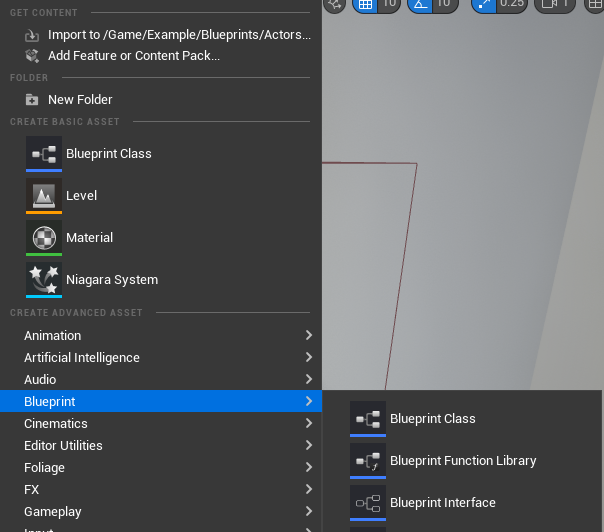Image resolution: width=604 pixels, height=532 pixels.
Task: Select the FX menu entry
Action: 161,489
